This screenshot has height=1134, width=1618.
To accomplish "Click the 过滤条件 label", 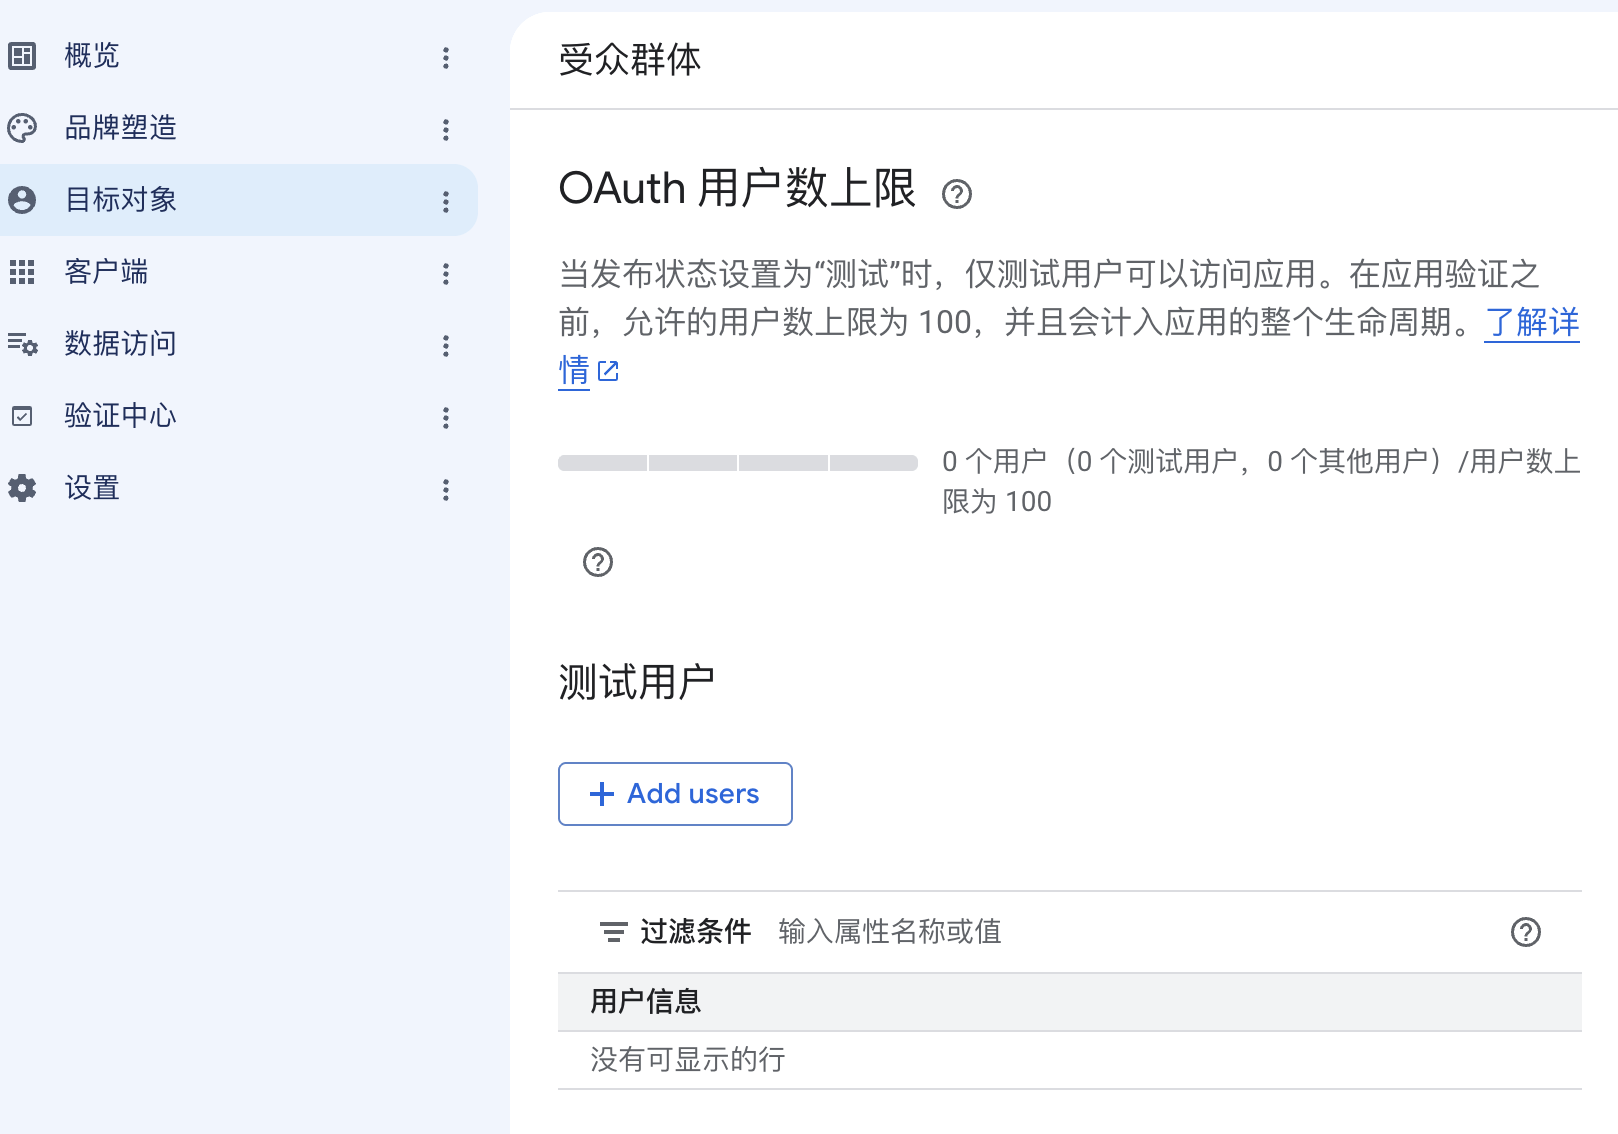I will coord(696,932).
